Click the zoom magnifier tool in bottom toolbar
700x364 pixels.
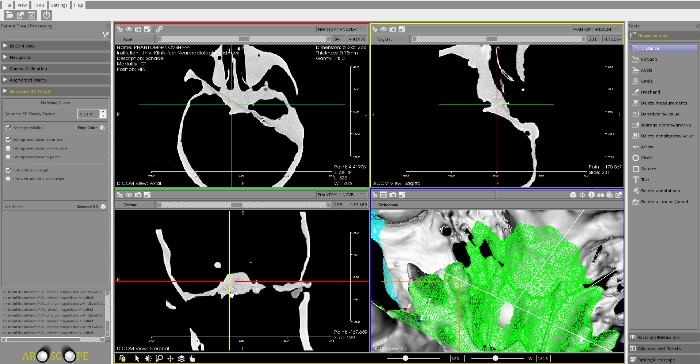159,358
